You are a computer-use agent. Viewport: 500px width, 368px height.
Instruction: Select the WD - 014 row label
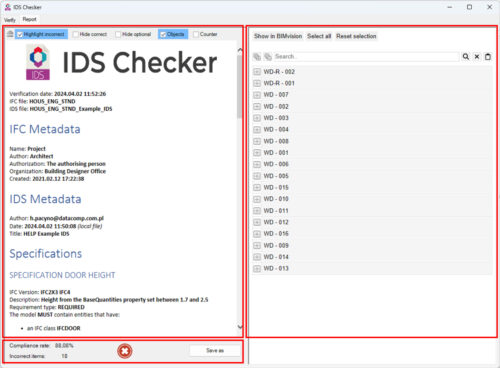tap(276, 257)
